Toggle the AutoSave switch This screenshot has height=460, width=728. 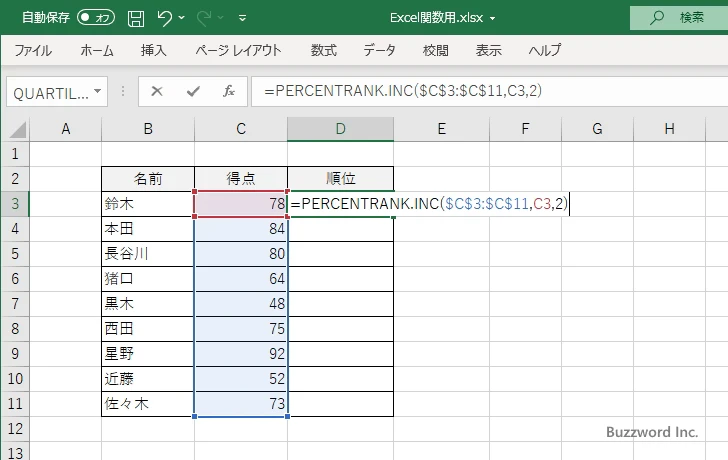pos(96,18)
